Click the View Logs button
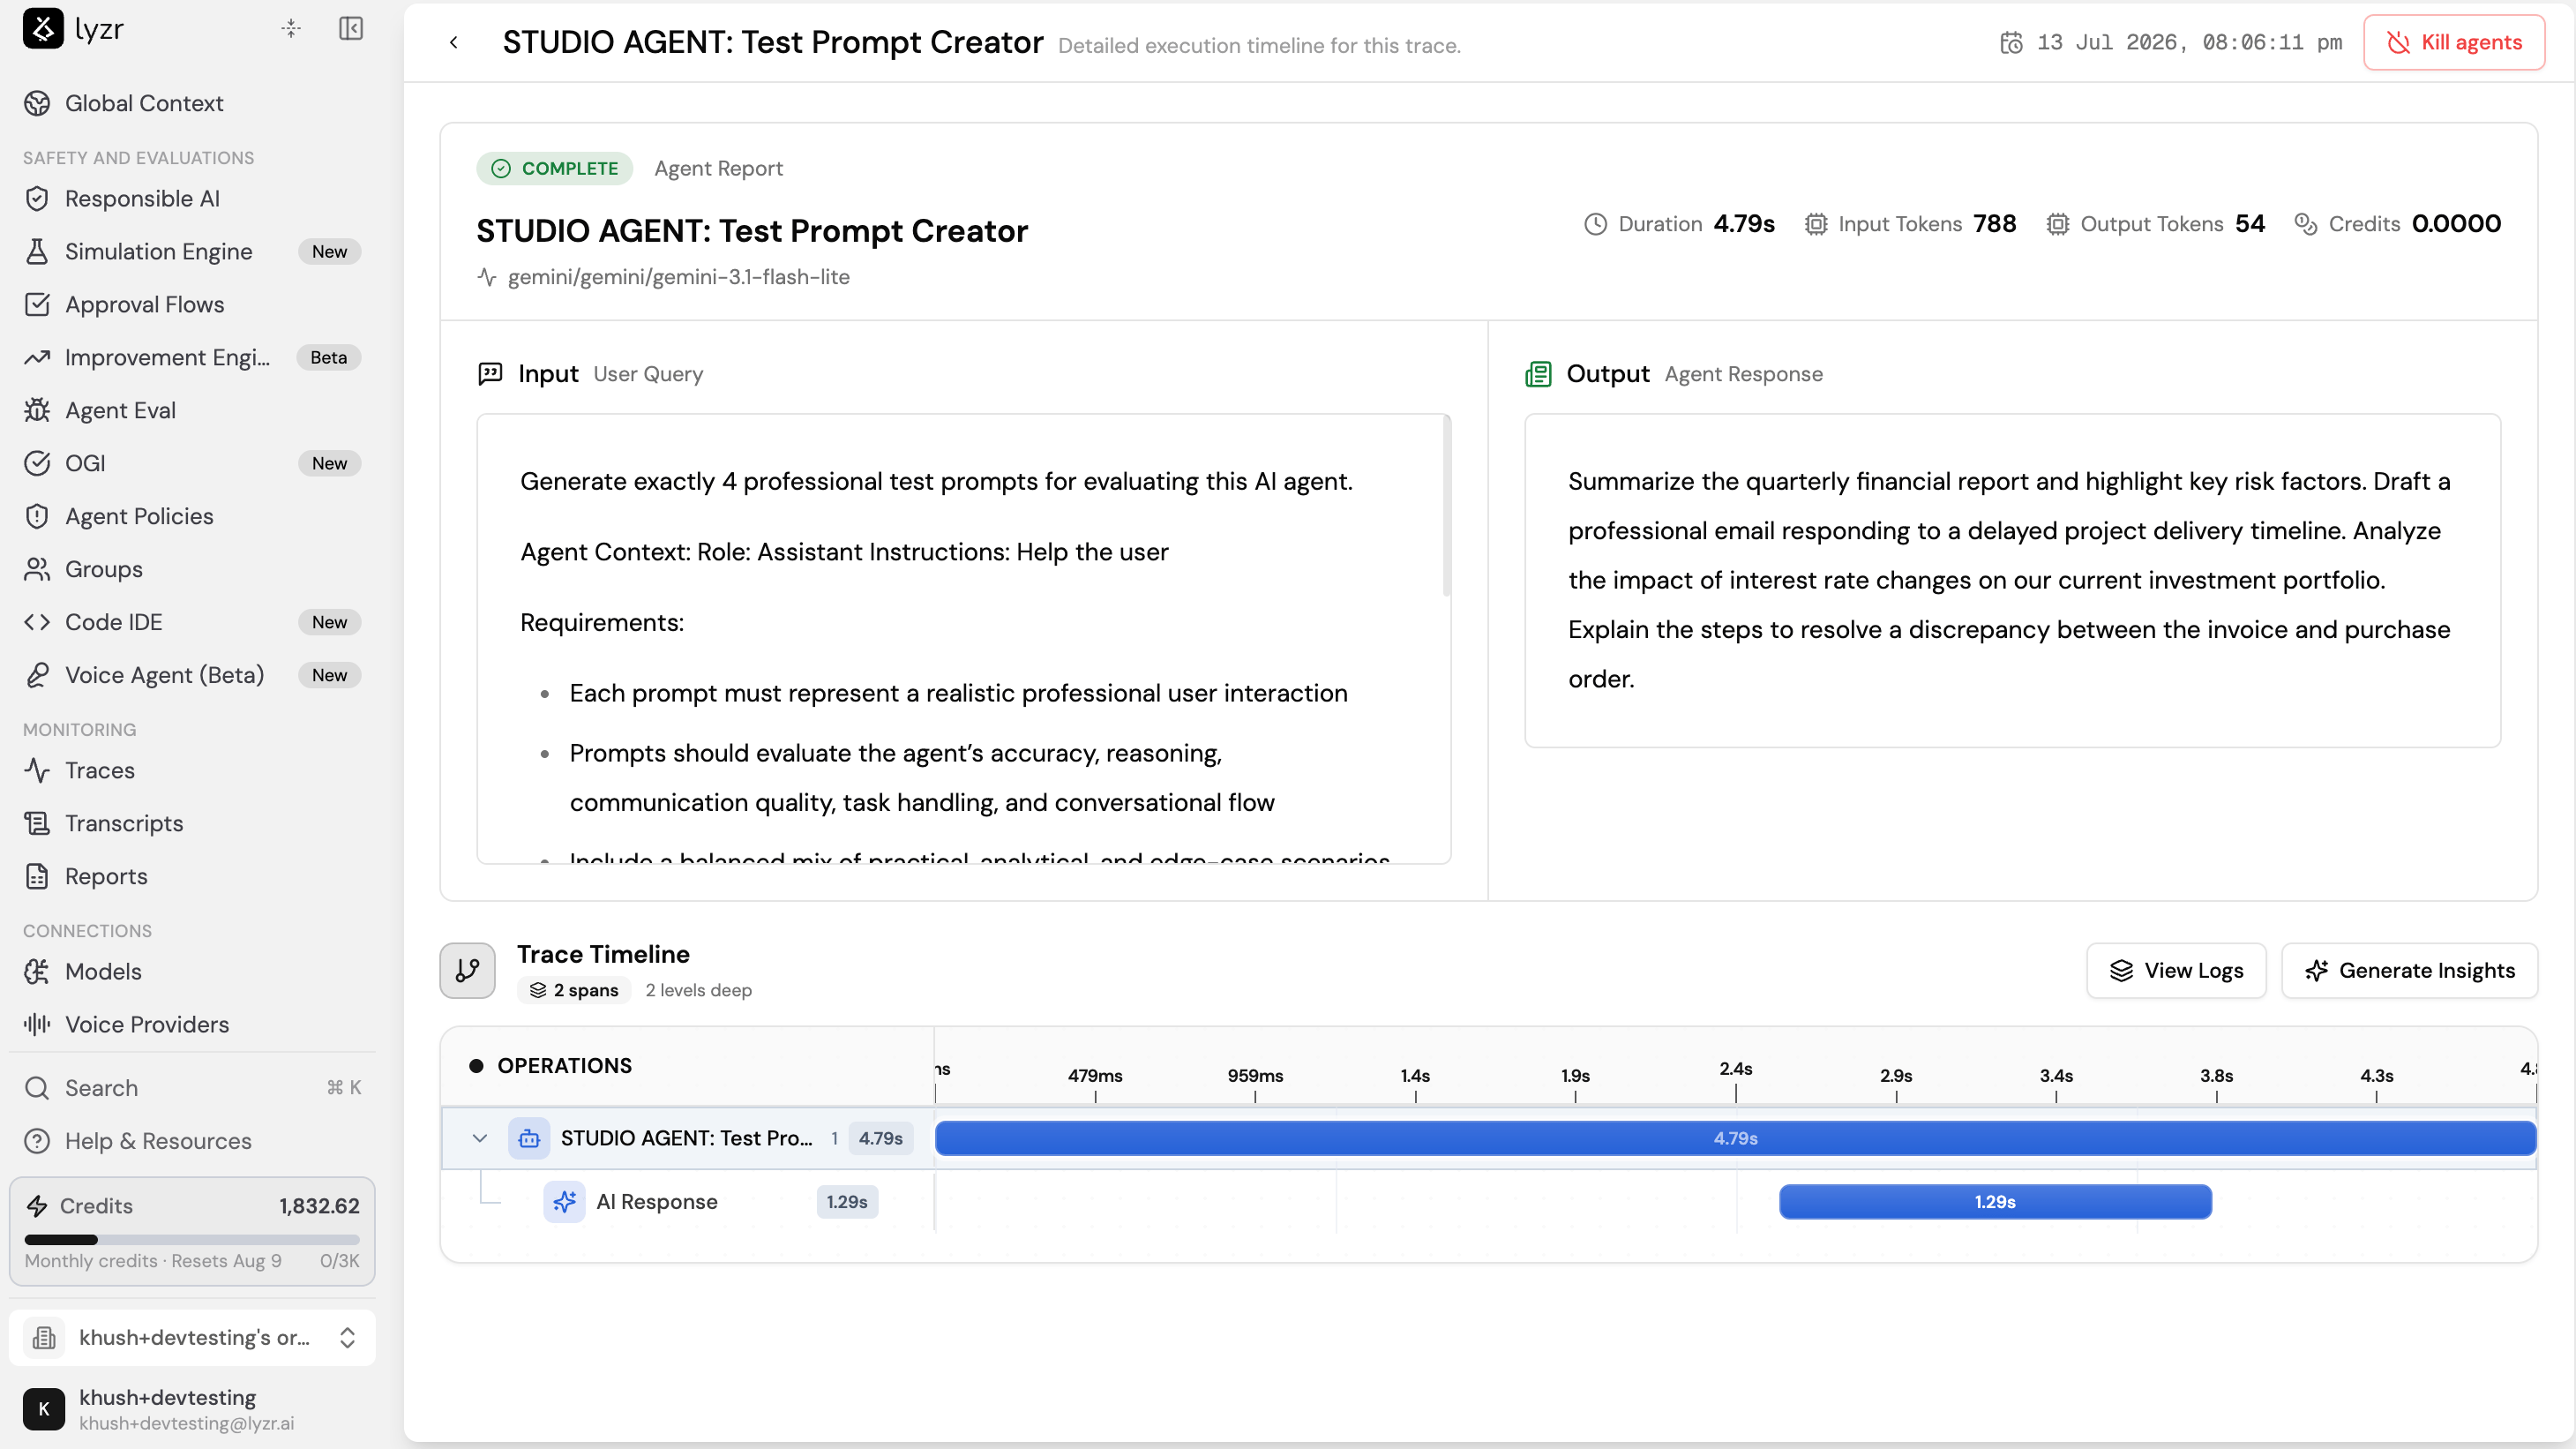This screenshot has height=1449, width=2576. 2176,970
